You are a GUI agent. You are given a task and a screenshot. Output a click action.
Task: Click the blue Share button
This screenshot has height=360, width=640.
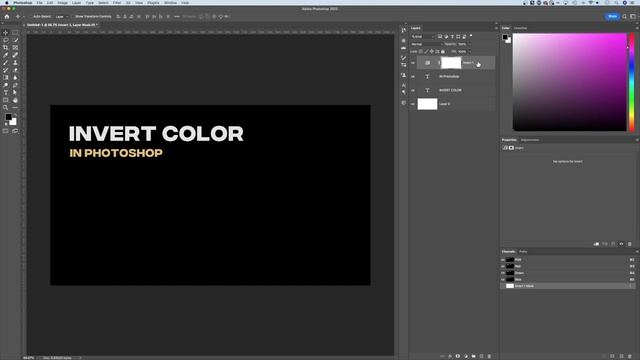[x=612, y=16]
